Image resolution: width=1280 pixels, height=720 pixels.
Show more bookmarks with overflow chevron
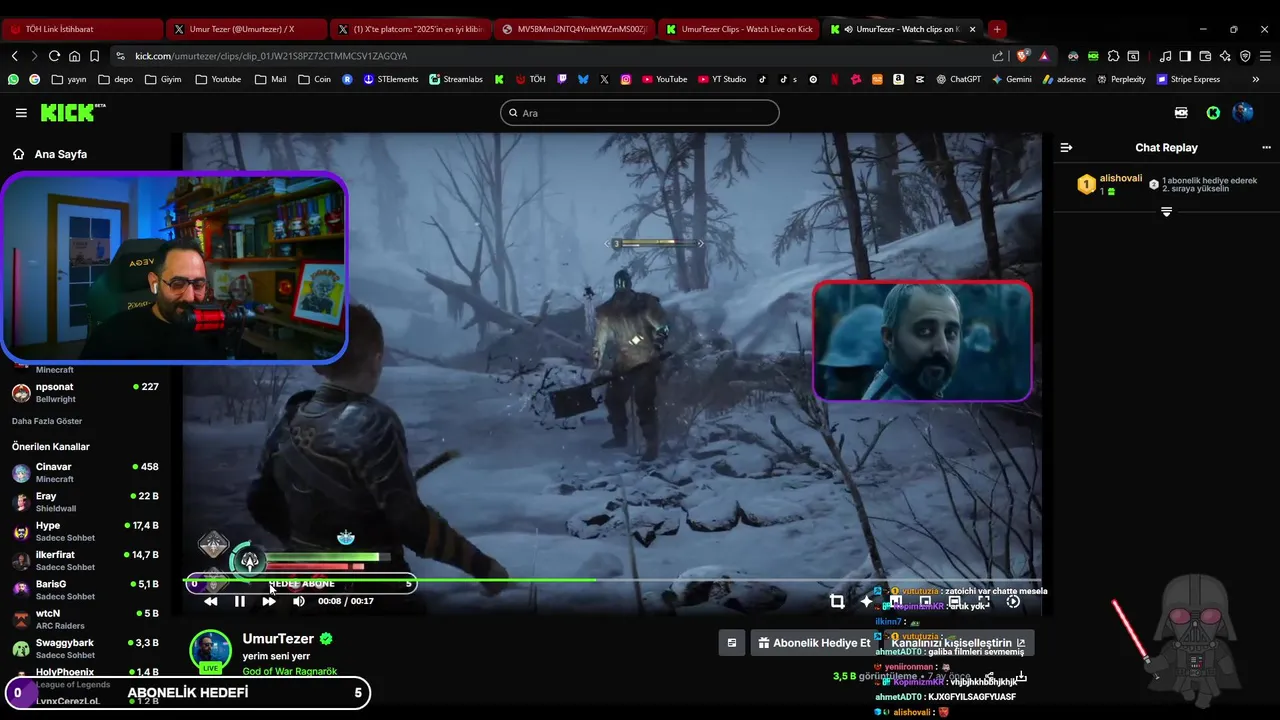(1256, 79)
